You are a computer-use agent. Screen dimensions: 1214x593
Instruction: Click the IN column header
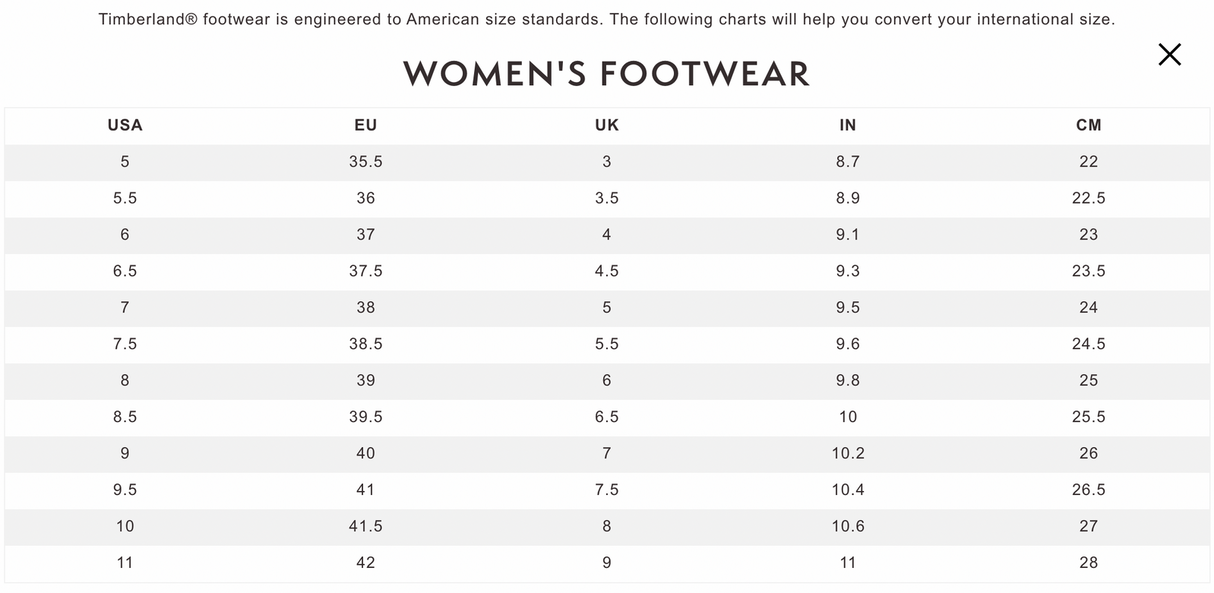(x=848, y=125)
